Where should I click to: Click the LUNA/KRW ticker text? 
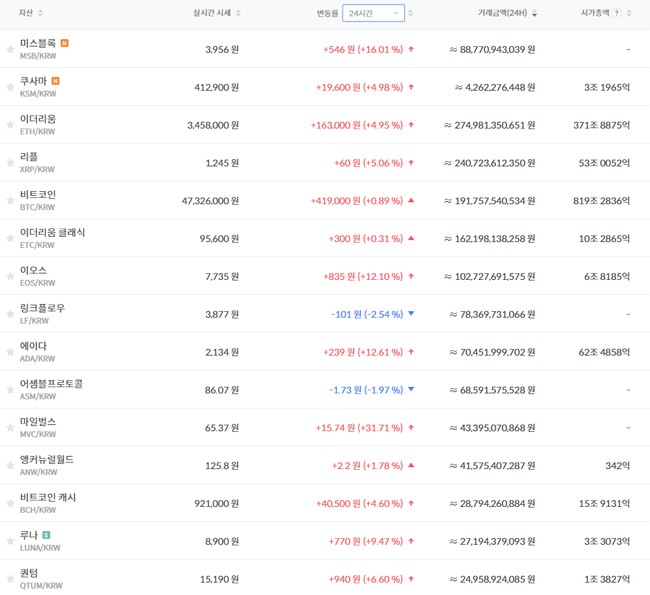click(x=40, y=548)
